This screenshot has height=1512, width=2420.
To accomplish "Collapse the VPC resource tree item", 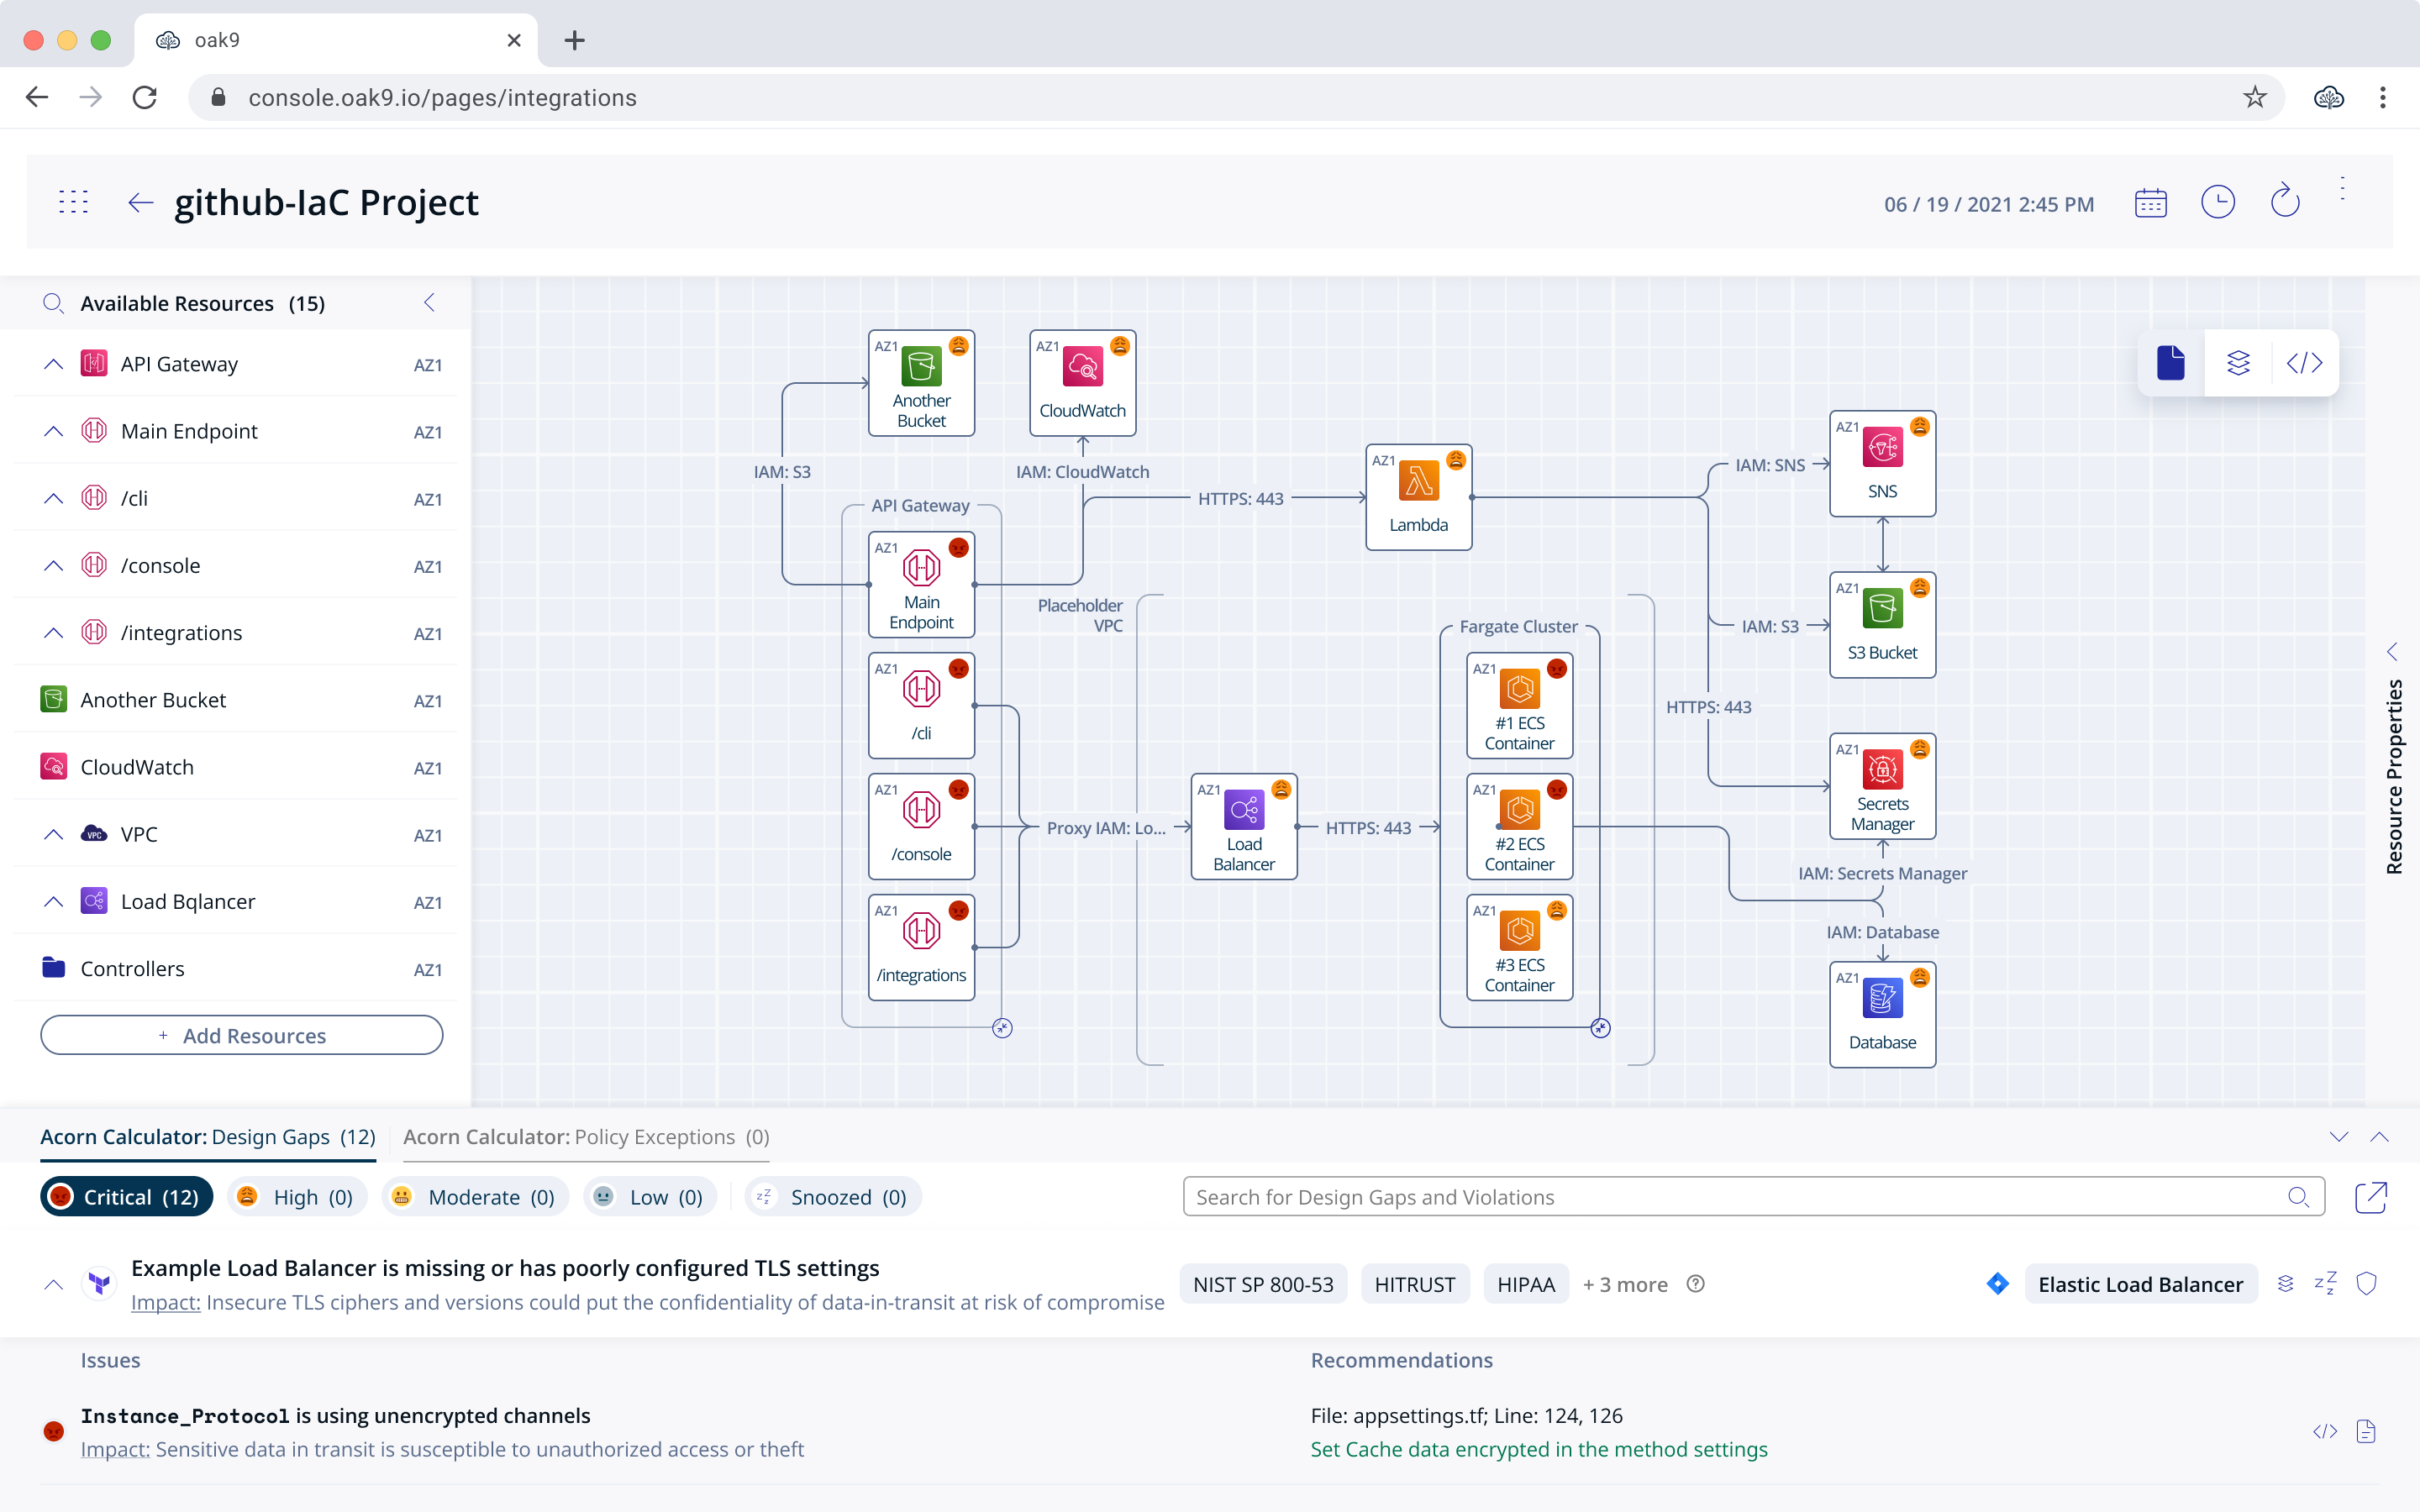I will pyautogui.click(x=54, y=834).
